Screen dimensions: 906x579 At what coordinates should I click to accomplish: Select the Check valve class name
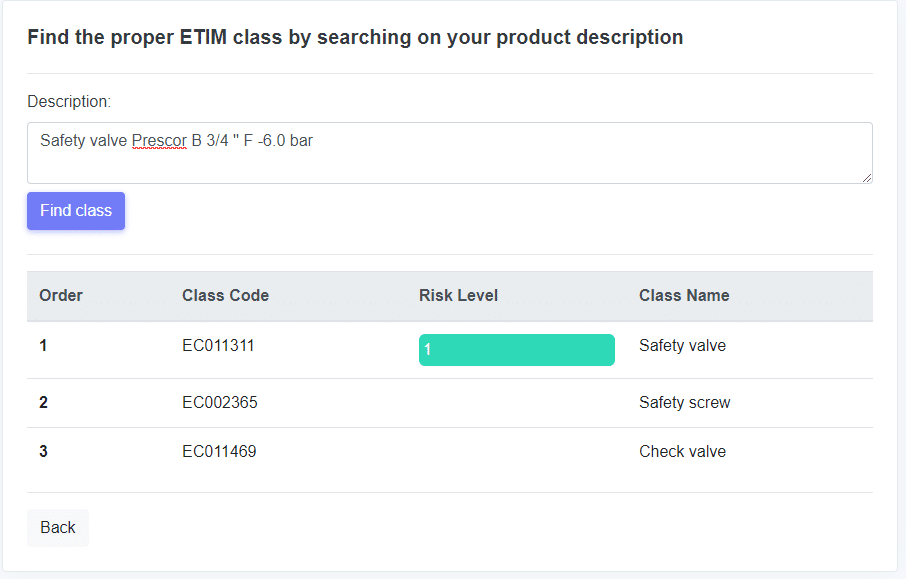(x=682, y=451)
